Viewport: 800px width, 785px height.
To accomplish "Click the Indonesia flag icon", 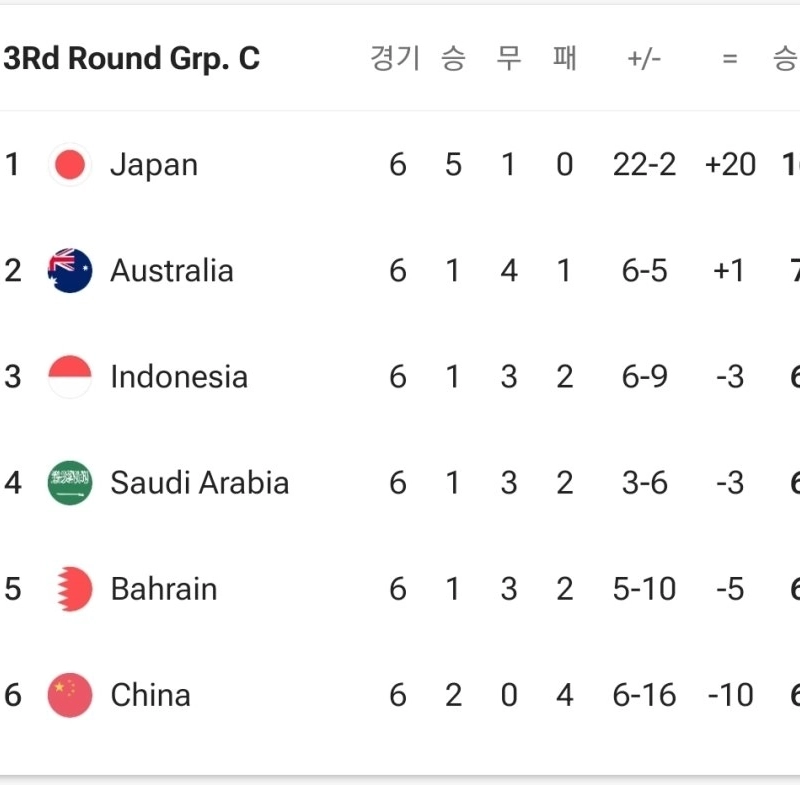I will (x=70, y=377).
